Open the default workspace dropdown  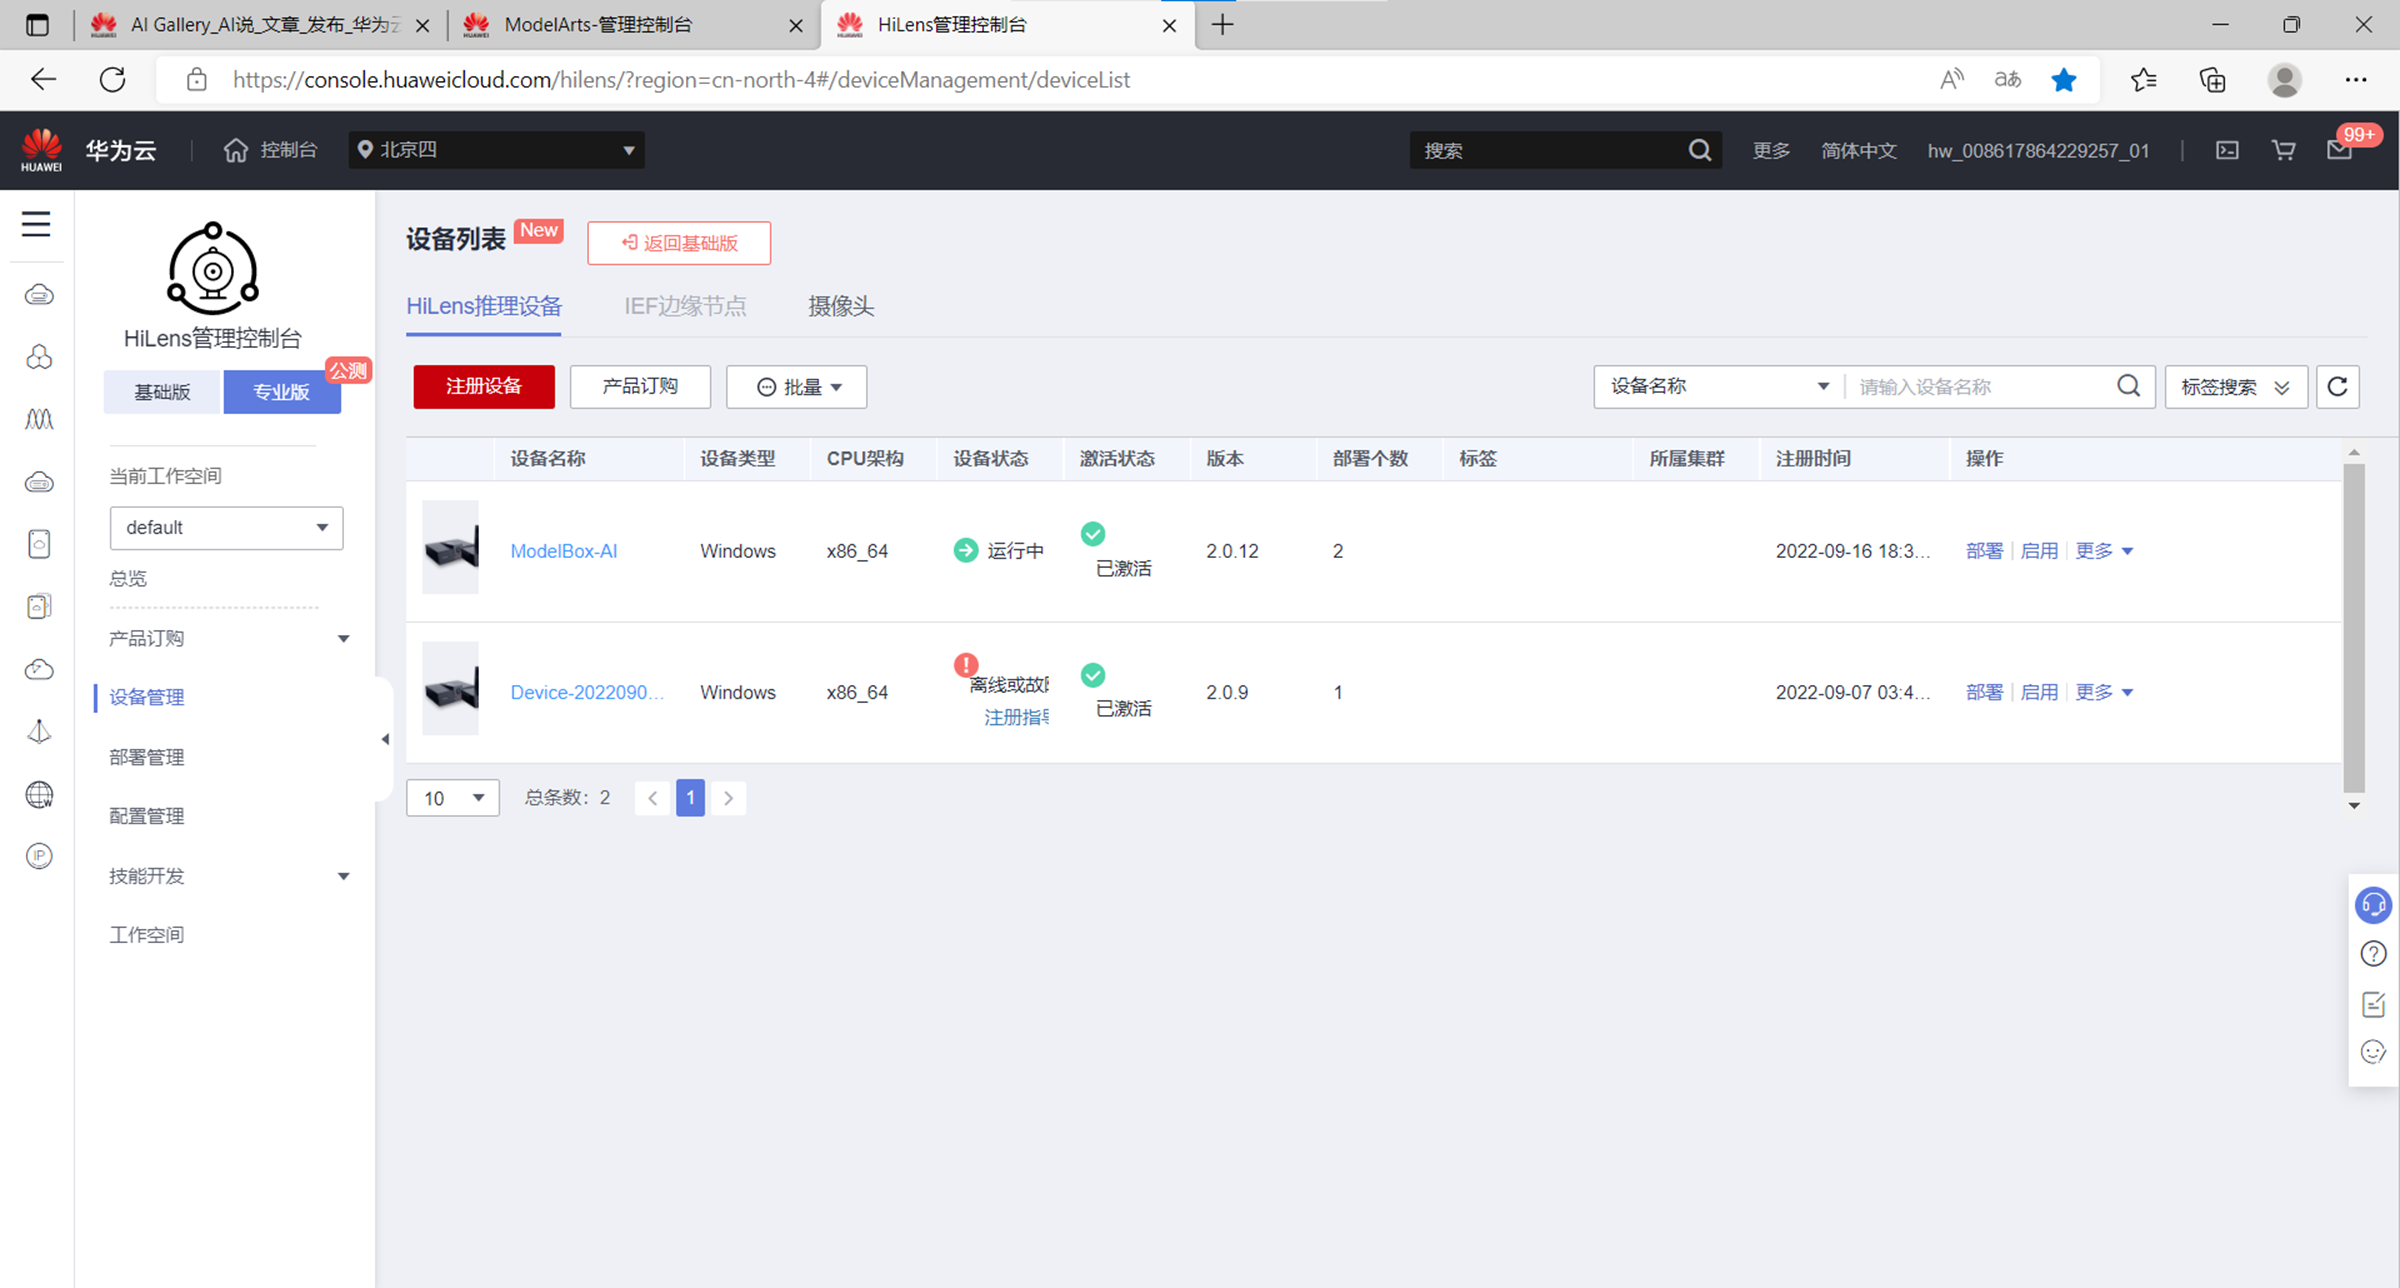pos(226,528)
